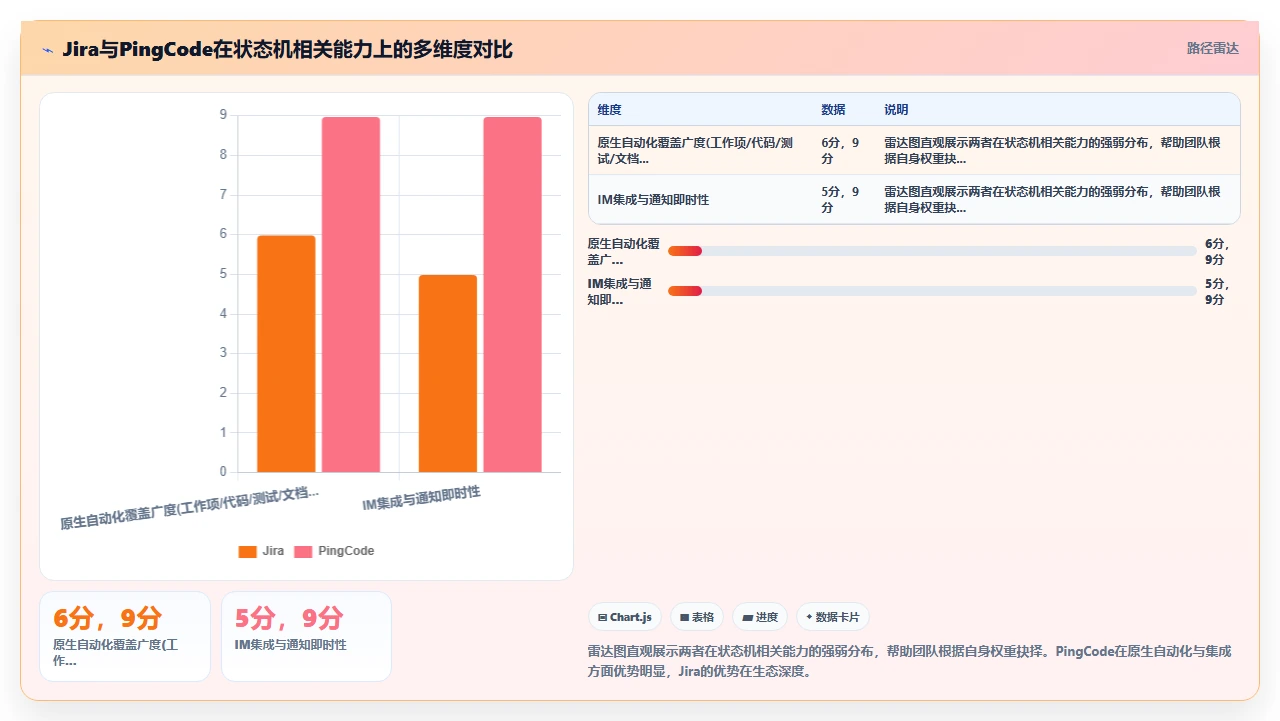1280x721 pixels.
Task: Click the 路径雷达 label in header
Action: [1212, 48]
